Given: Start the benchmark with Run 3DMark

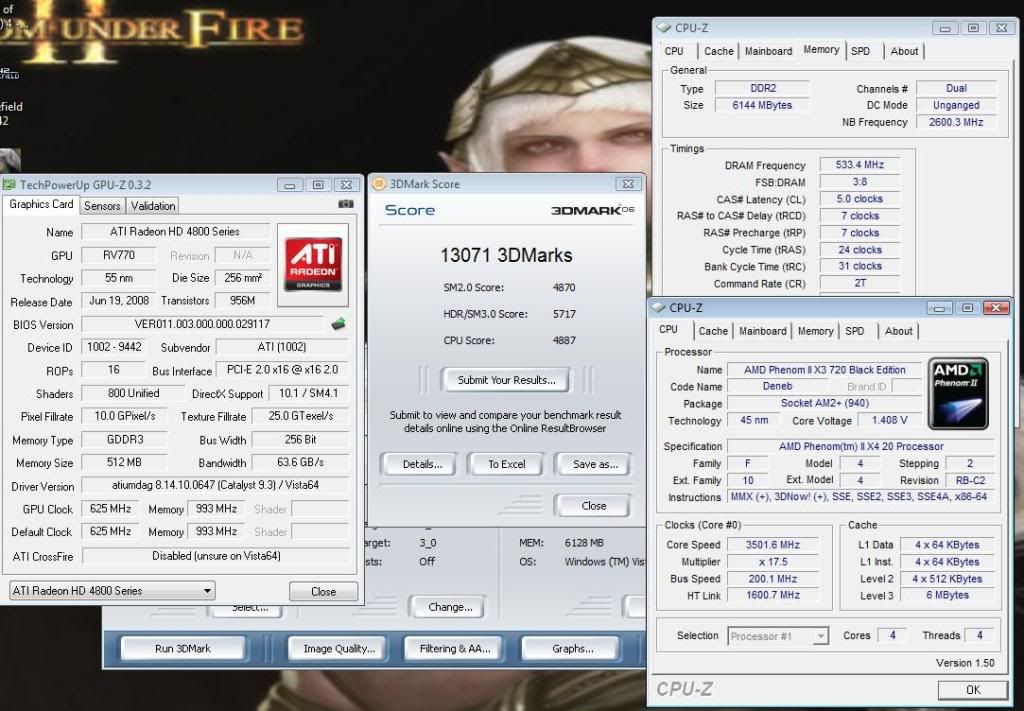Looking at the screenshot, I should point(183,648).
